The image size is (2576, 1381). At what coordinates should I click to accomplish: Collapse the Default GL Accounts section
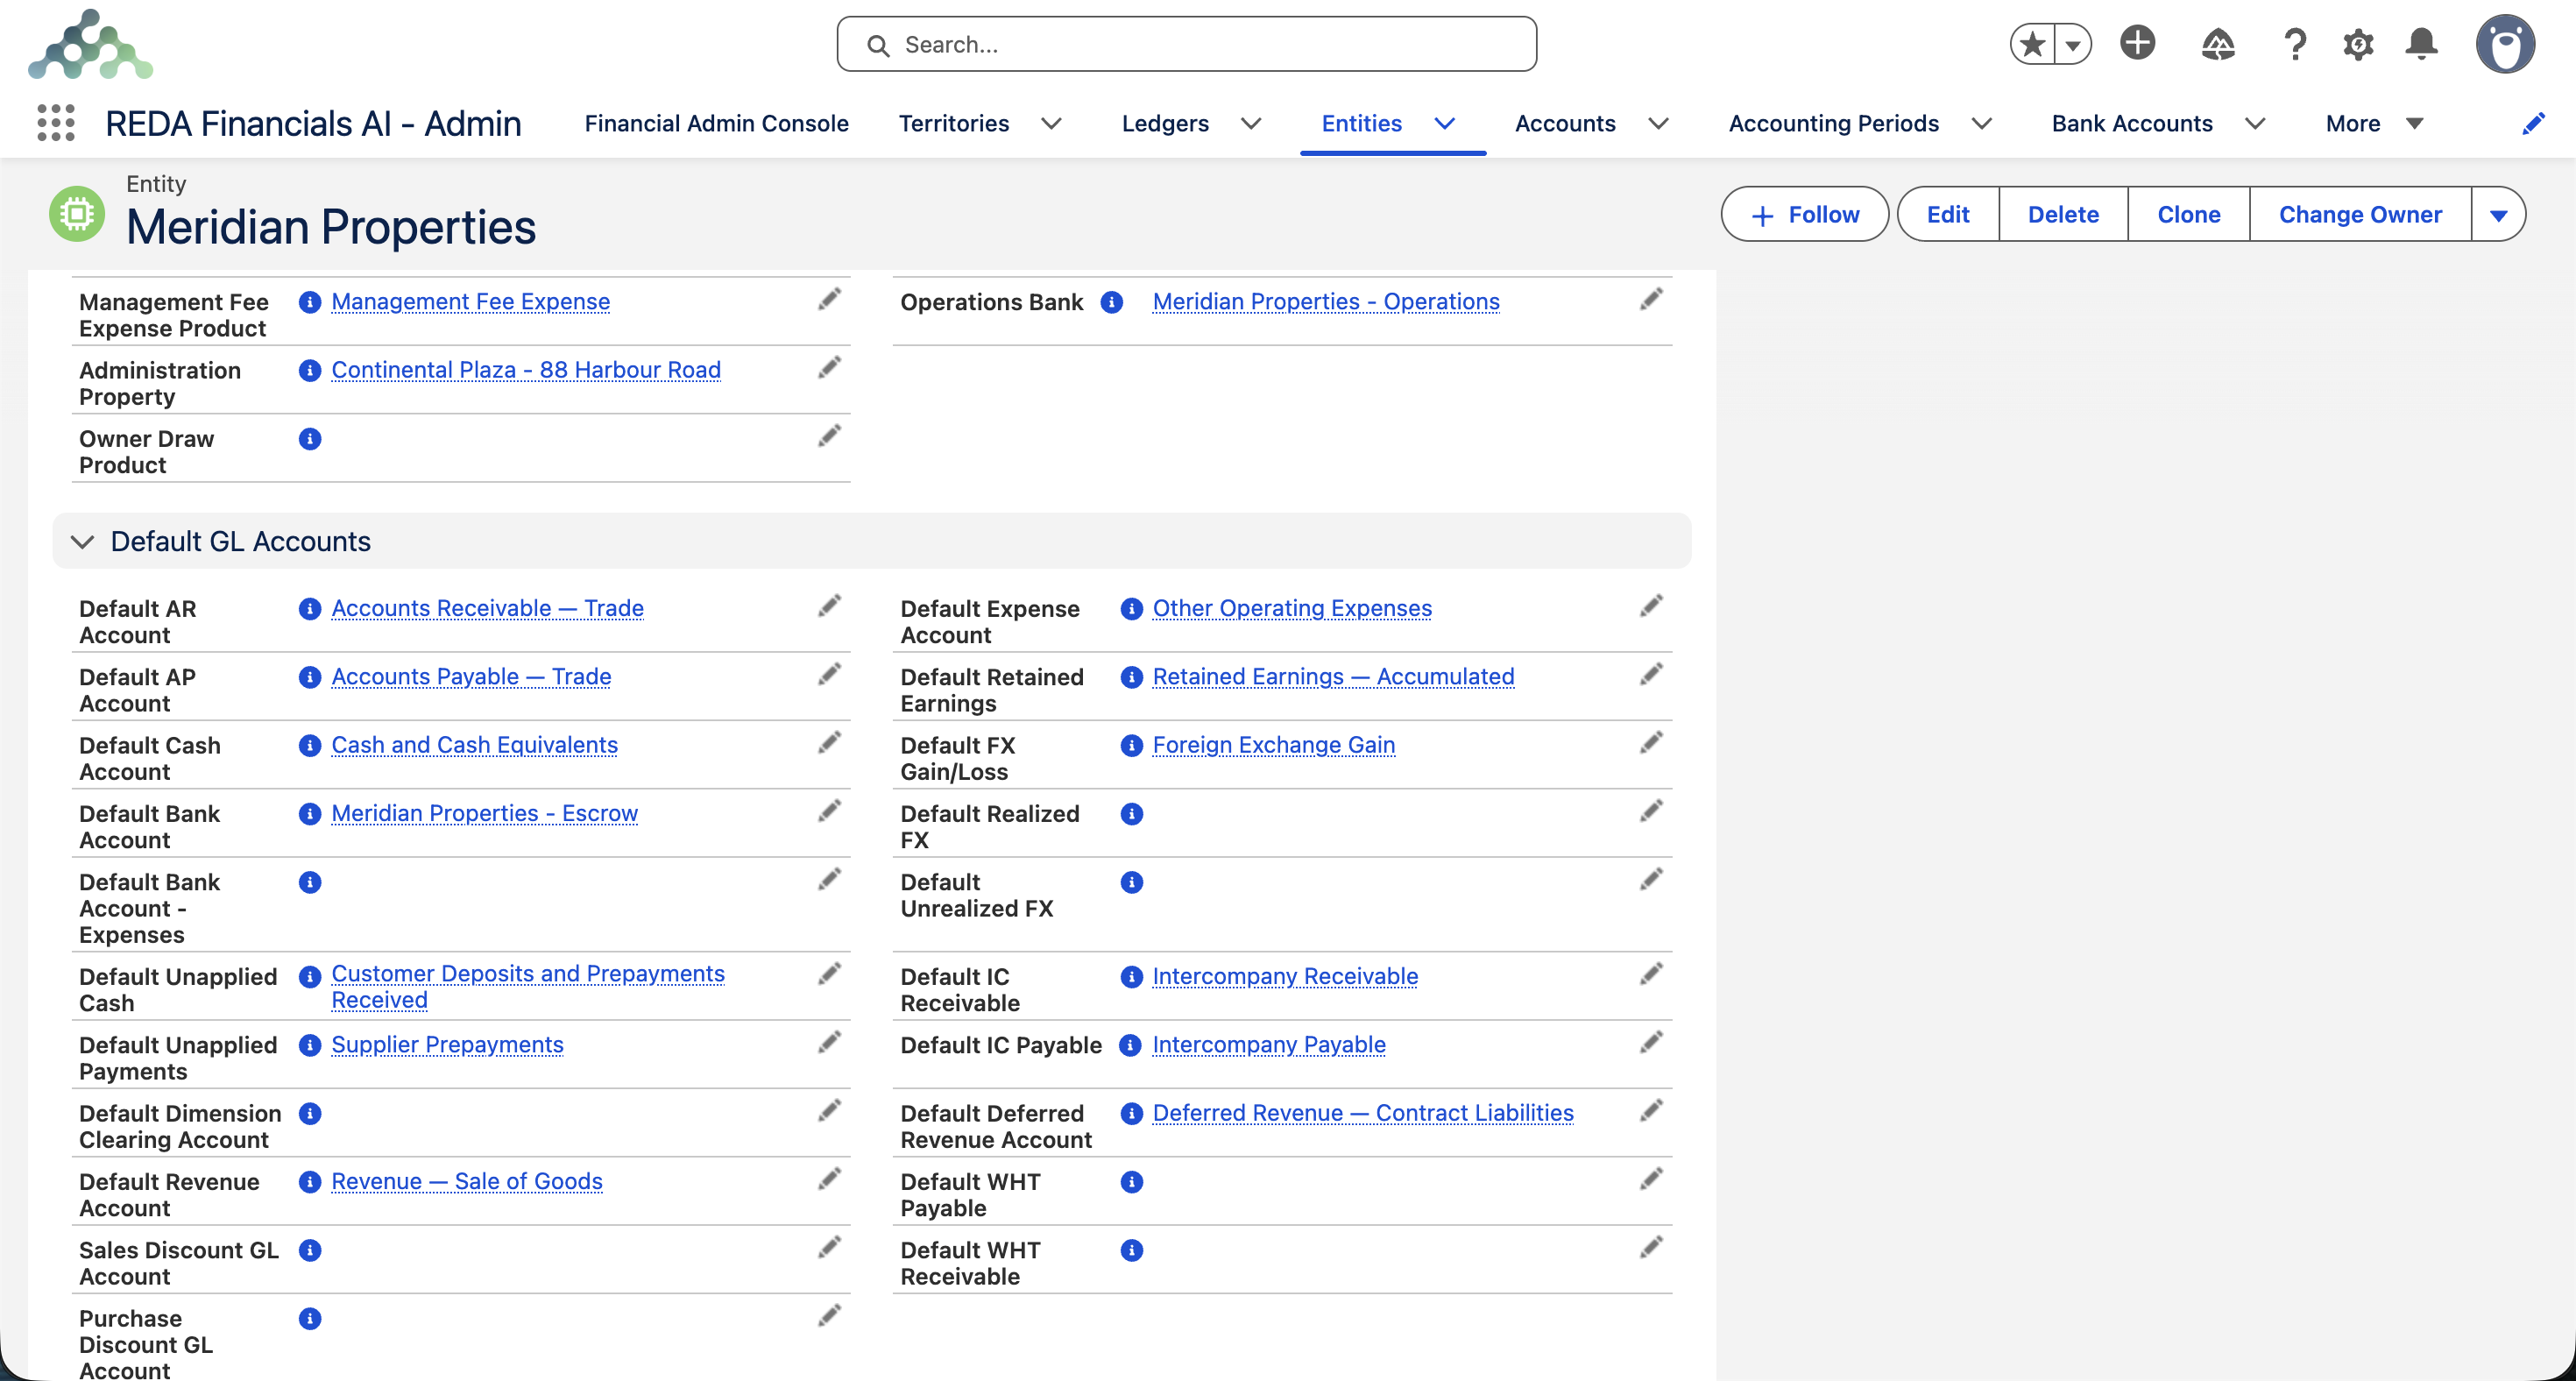pyautogui.click(x=82, y=541)
